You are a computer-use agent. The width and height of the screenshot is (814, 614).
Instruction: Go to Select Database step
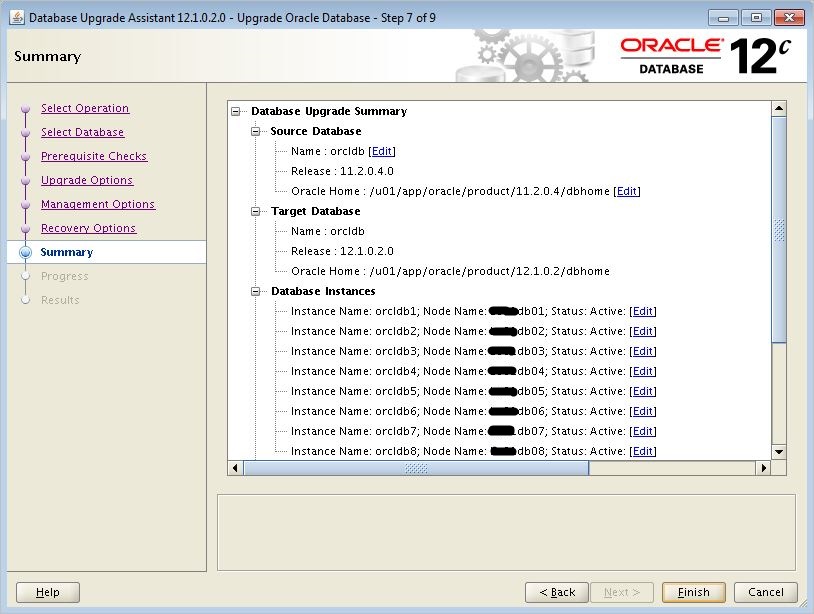(x=83, y=132)
